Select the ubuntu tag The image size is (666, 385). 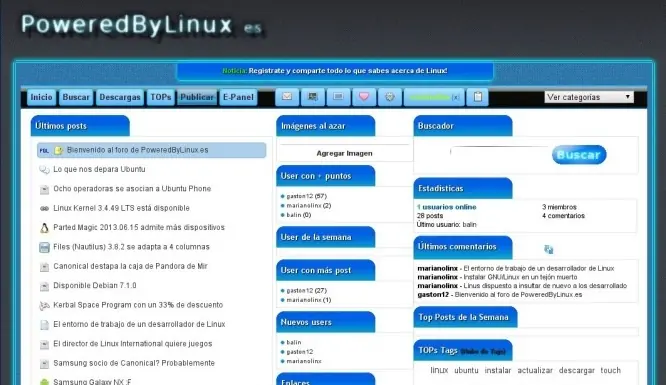tap(466, 371)
